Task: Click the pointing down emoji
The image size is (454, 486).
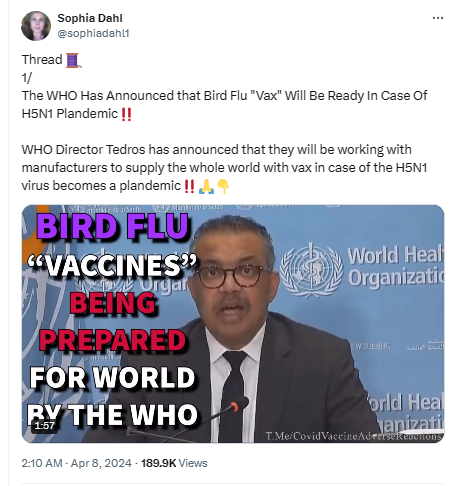Action: (x=223, y=186)
